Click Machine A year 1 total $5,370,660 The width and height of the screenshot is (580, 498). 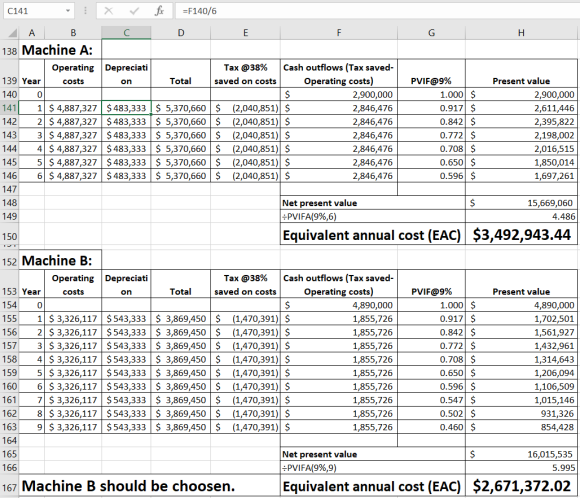(x=181, y=108)
